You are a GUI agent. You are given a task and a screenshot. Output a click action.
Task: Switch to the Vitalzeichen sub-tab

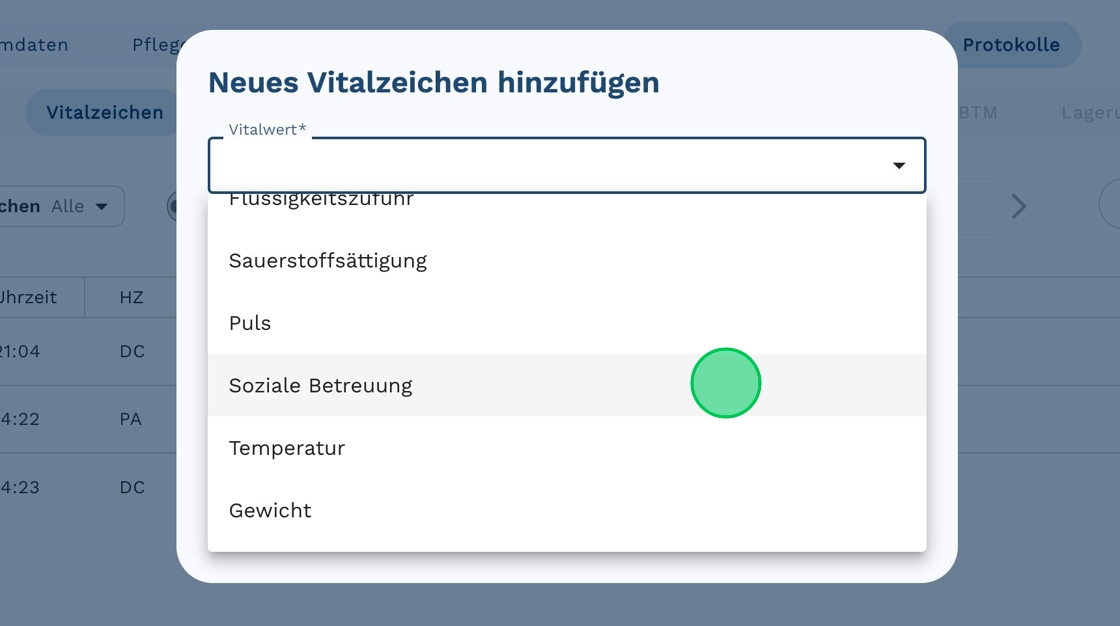104,112
